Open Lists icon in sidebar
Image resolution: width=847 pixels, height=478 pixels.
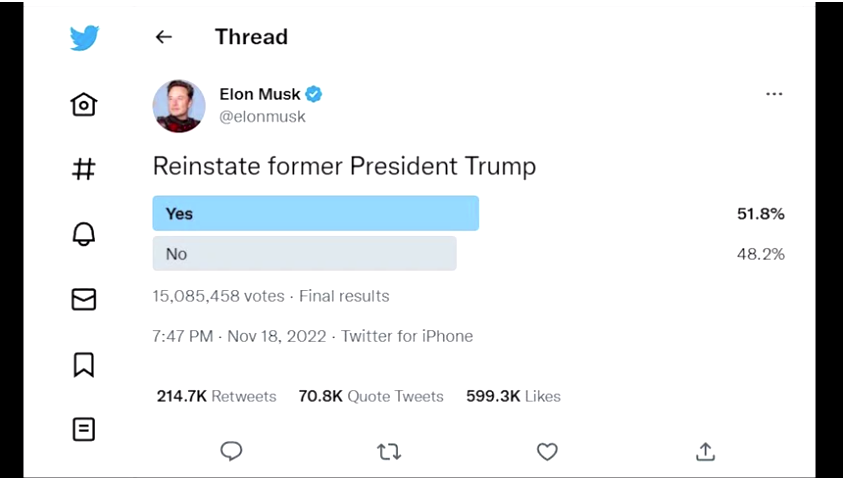[84, 429]
